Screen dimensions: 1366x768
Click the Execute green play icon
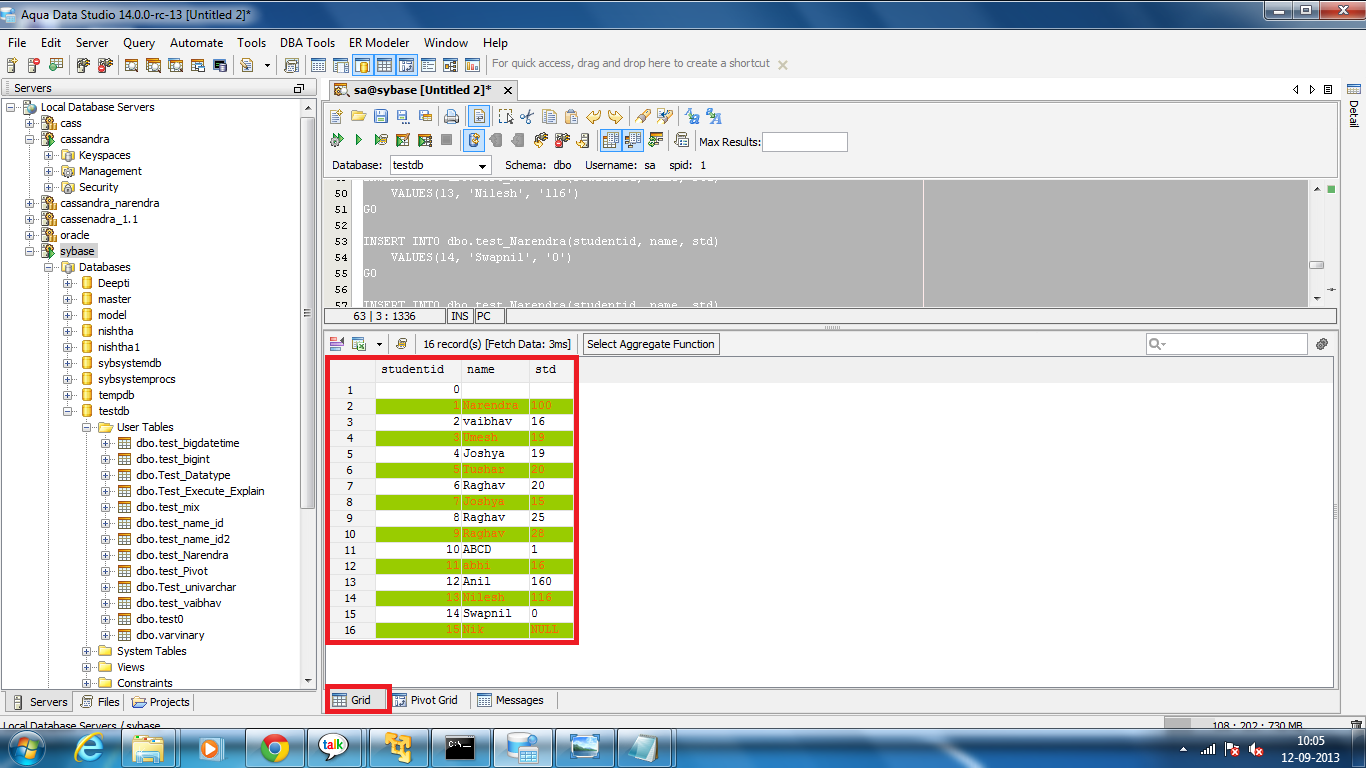[x=359, y=140]
